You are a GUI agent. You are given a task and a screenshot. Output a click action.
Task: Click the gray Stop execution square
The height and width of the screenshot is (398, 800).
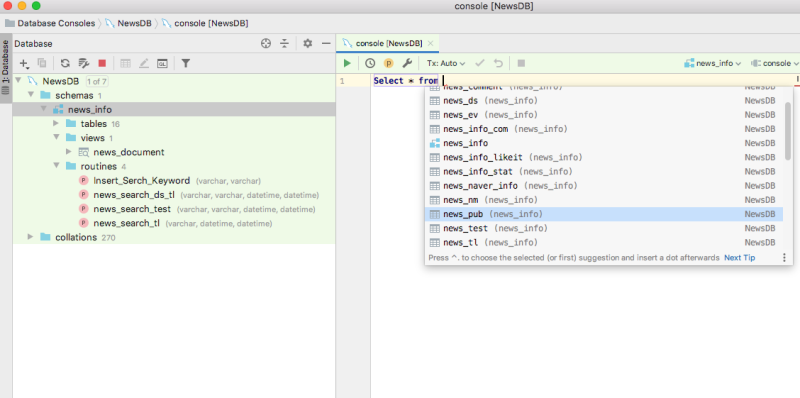(521, 63)
